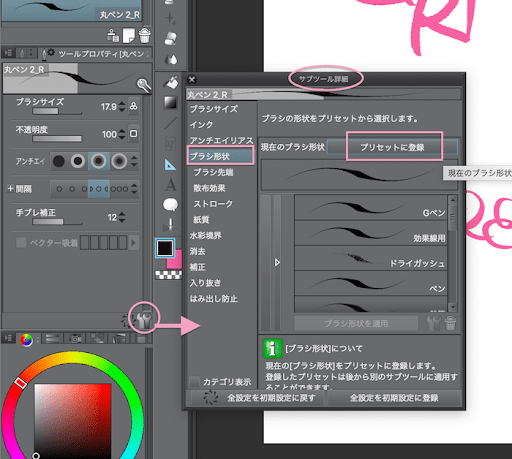
Task: Click the magnifier icon on brush preview
Action: (x=144, y=85)
